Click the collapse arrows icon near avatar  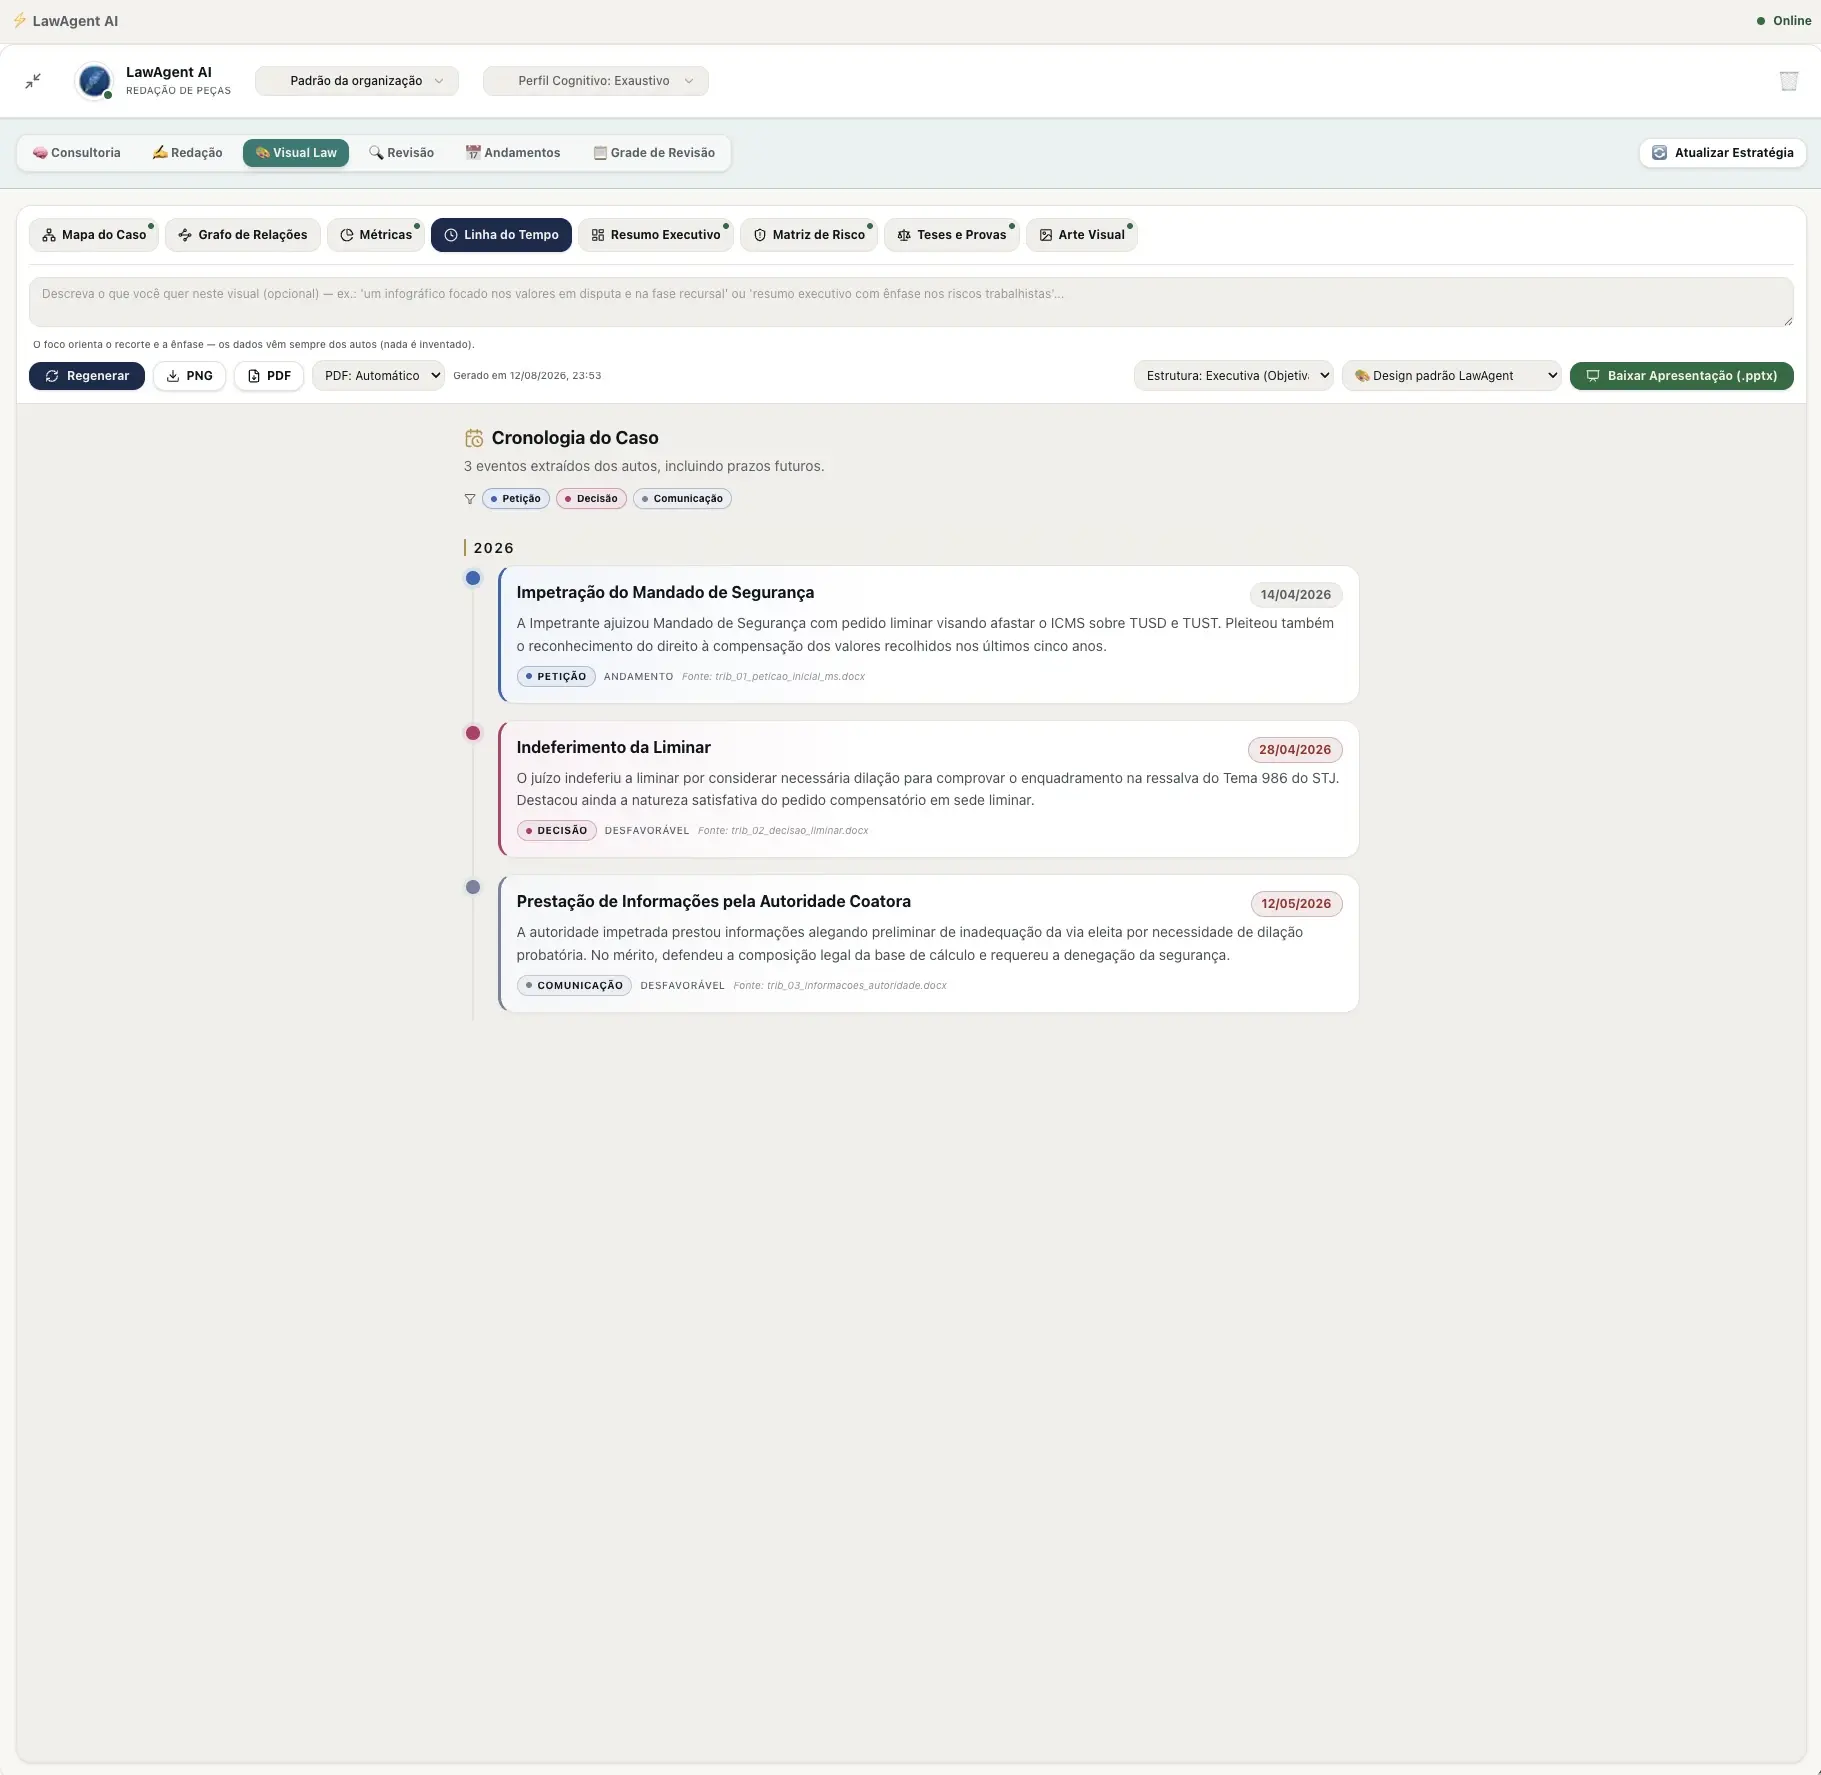[33, 81]
